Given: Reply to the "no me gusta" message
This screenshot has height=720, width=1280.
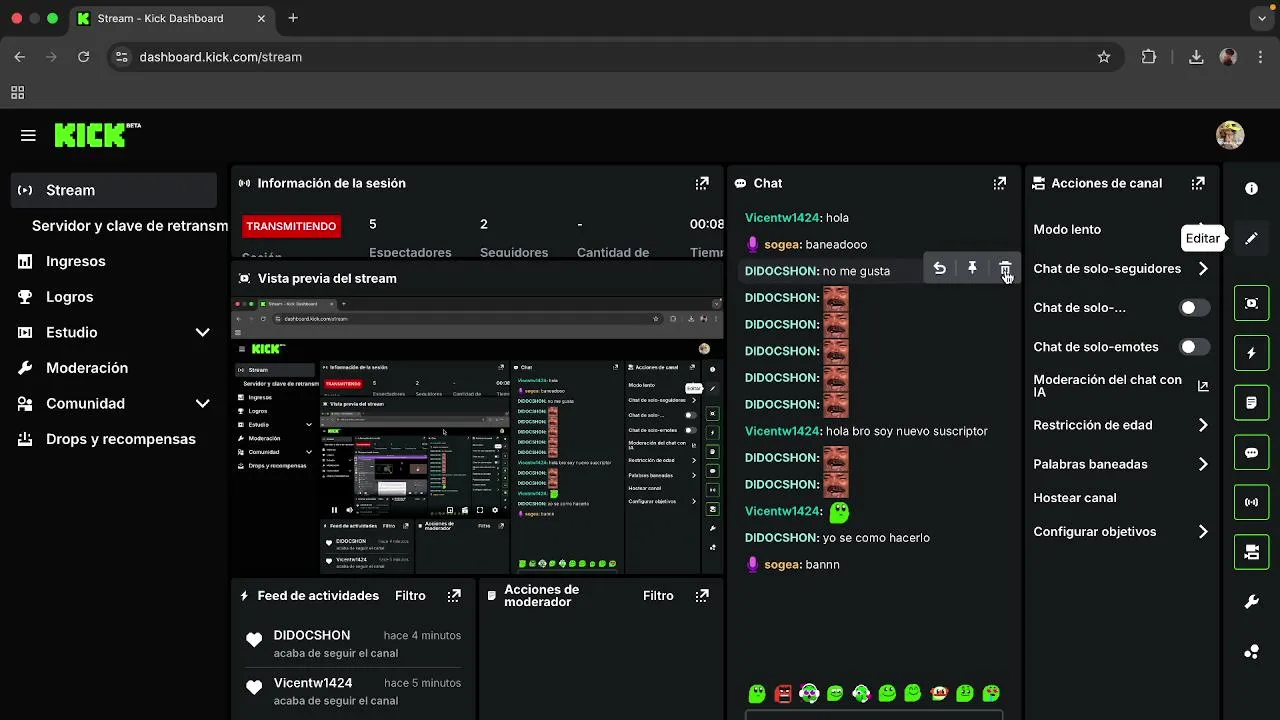Looking at the screenshot, I should (939, 268).
